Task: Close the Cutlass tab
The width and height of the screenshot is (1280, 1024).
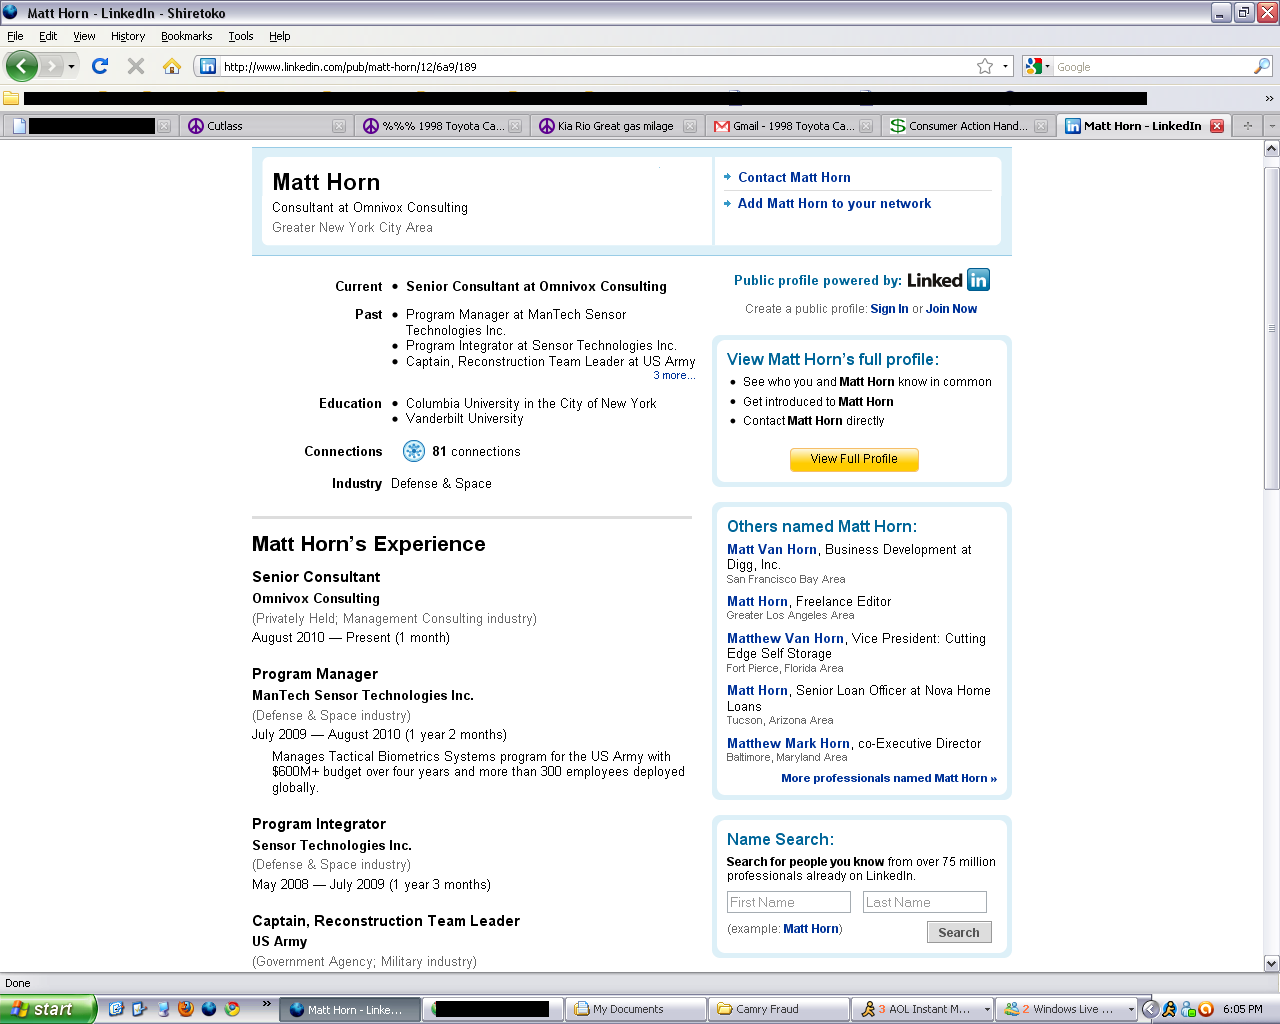Action: [x=339, y=126]
